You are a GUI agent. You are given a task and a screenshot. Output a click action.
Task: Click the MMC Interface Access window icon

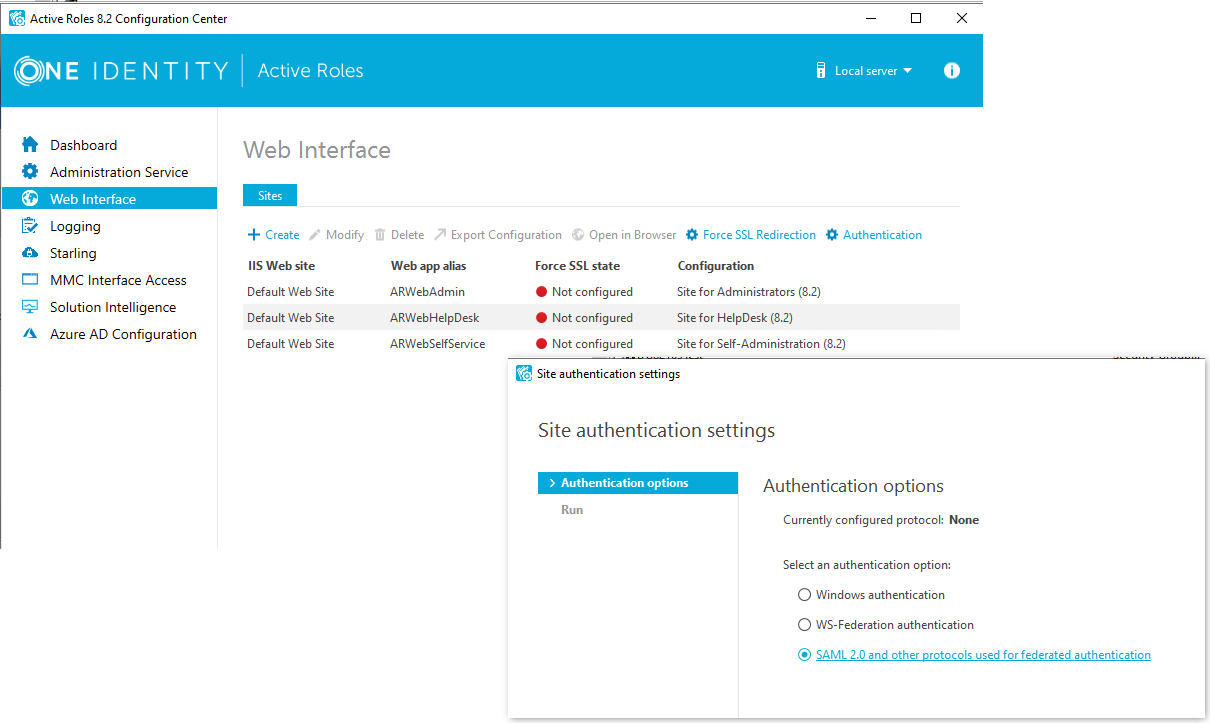pos(30,280)
